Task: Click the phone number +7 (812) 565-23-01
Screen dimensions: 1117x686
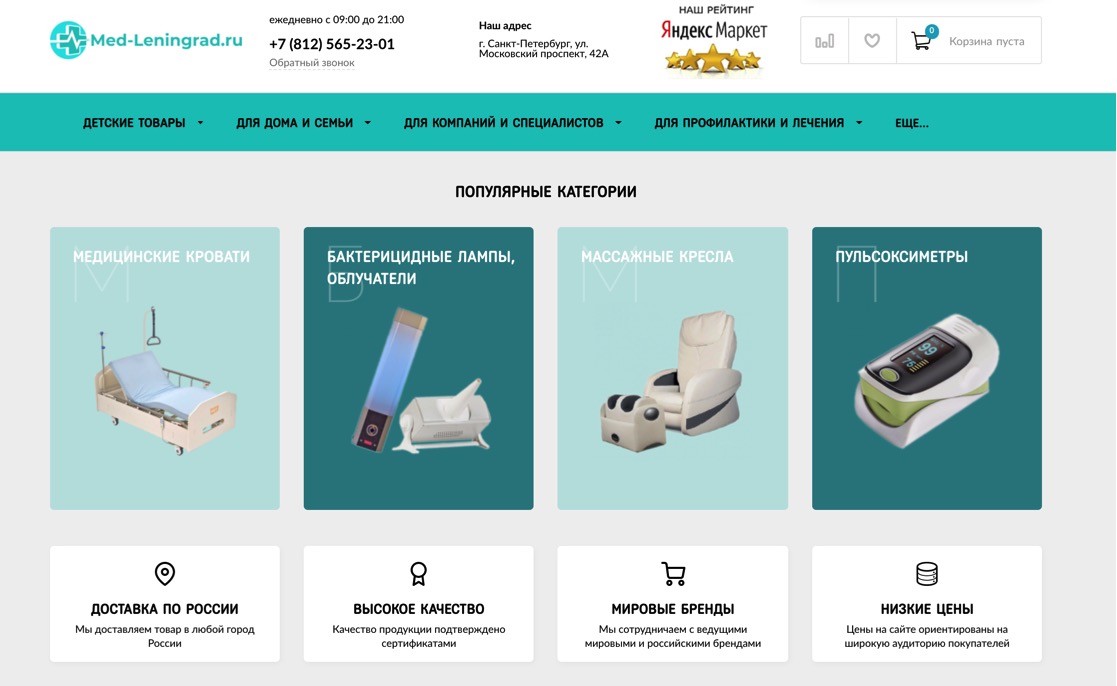Action: 331,44
